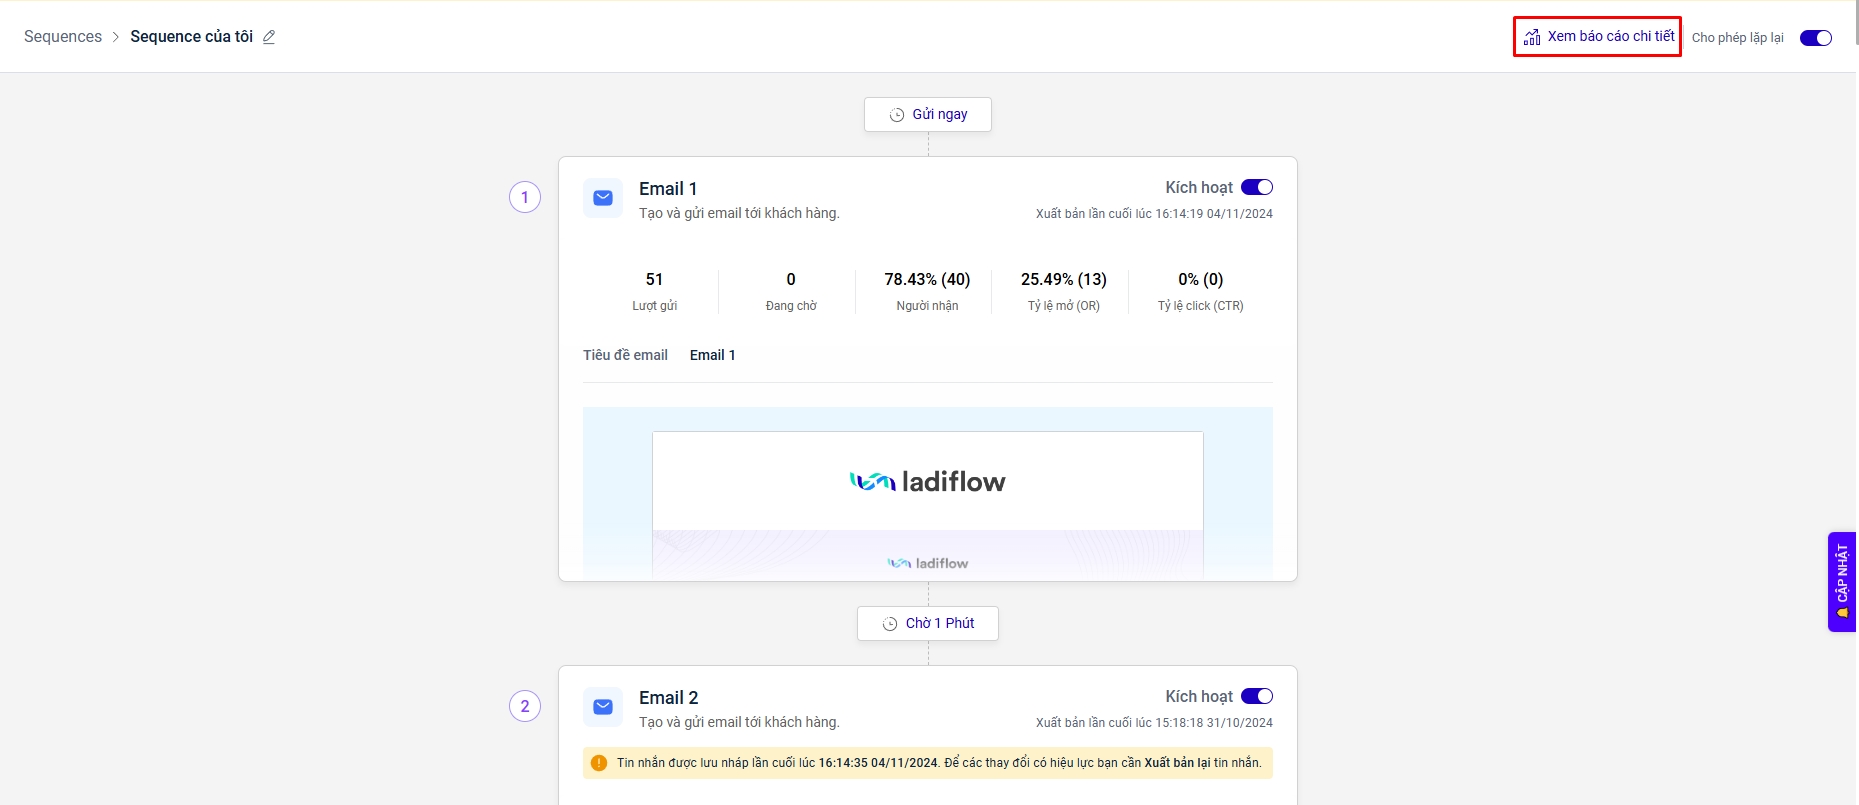Click the Email 1 ladiflow preview thumbnail
Viewport: 1859px width, 805px height.
pyautogui.click(x=927, y=493)
